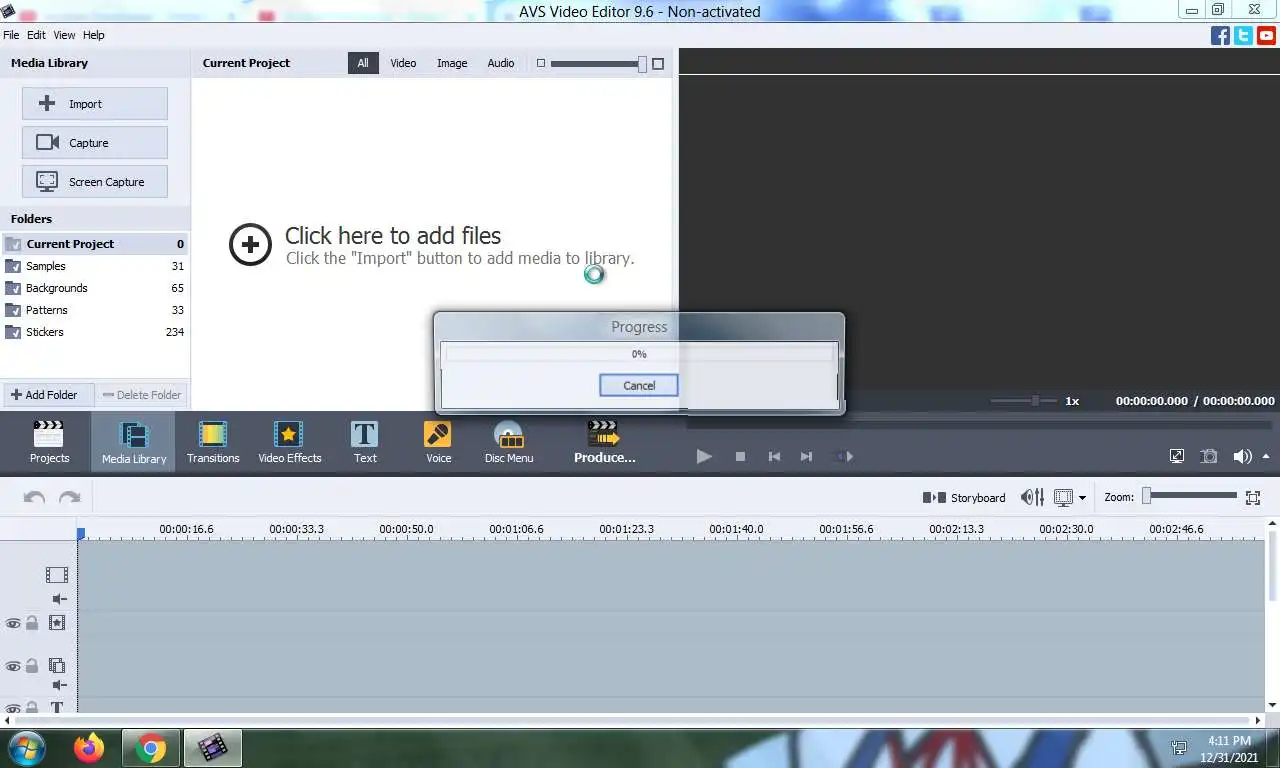
Task: Click the small thumbnail size icon
Action: 541,63
